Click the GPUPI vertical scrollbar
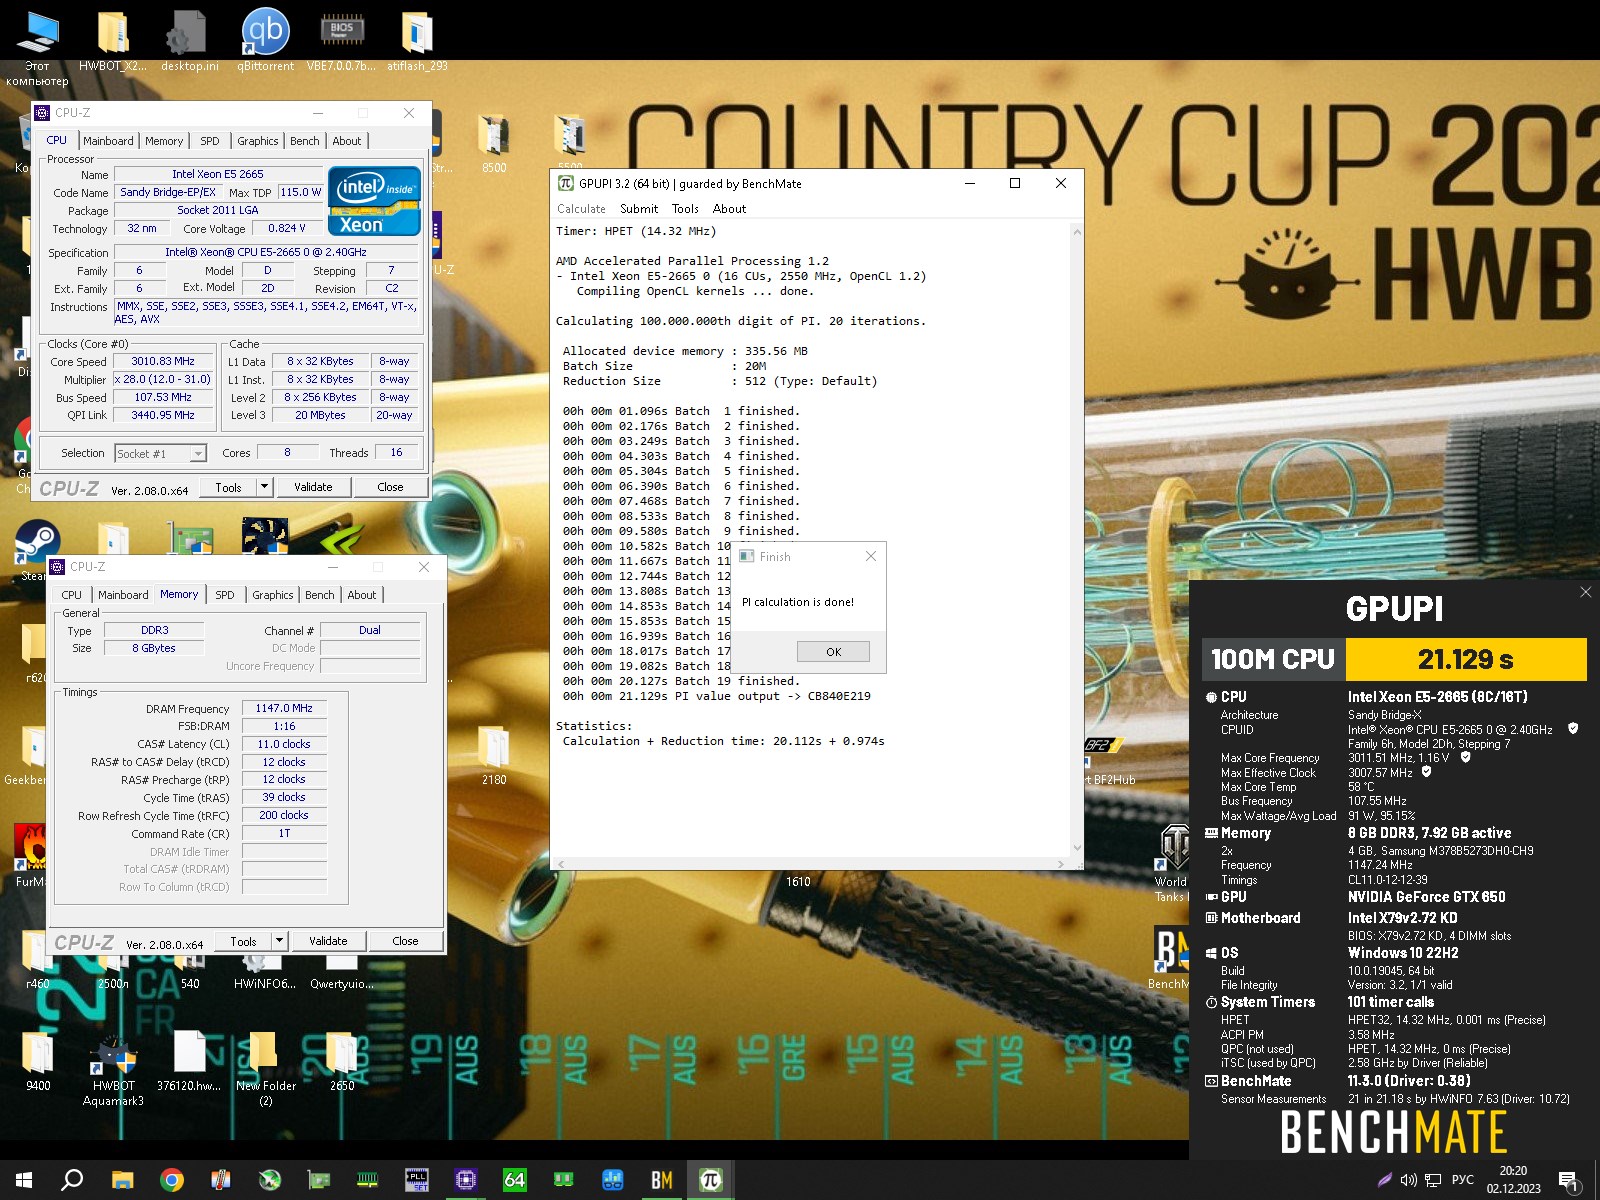1600x1200 pixels. 1077,540
